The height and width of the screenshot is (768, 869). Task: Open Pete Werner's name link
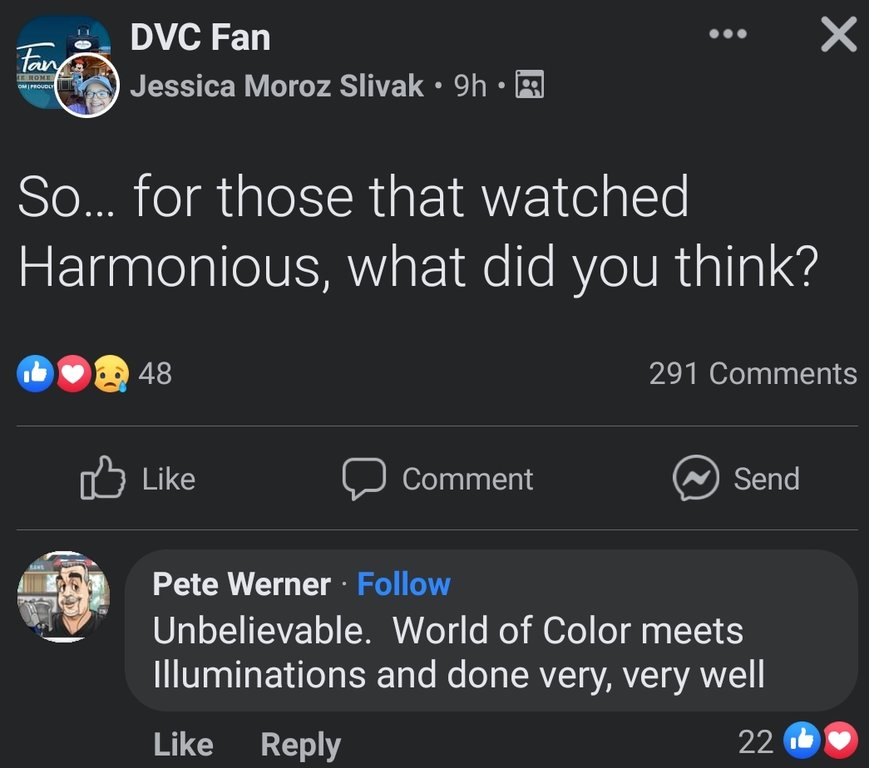pyautogui.click(x=241, y=584)
